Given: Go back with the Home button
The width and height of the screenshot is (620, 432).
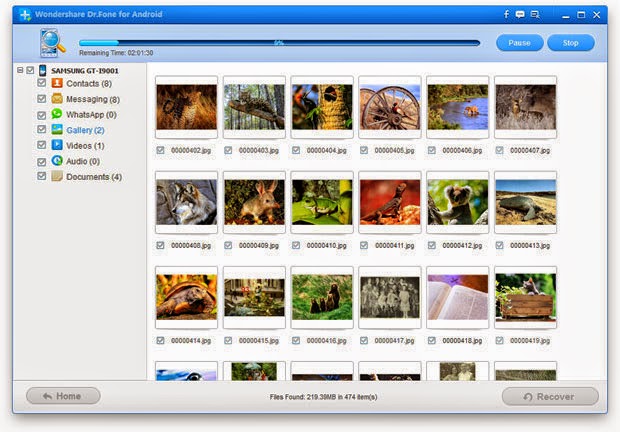Looking at the screenshot, I should [63, 396].
